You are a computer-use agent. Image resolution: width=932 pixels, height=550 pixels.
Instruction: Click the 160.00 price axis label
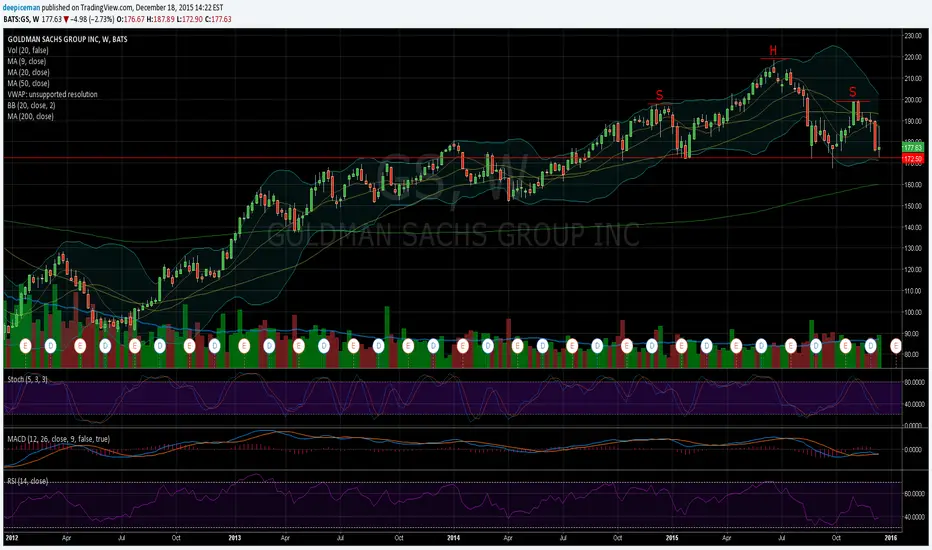(912, 185)
